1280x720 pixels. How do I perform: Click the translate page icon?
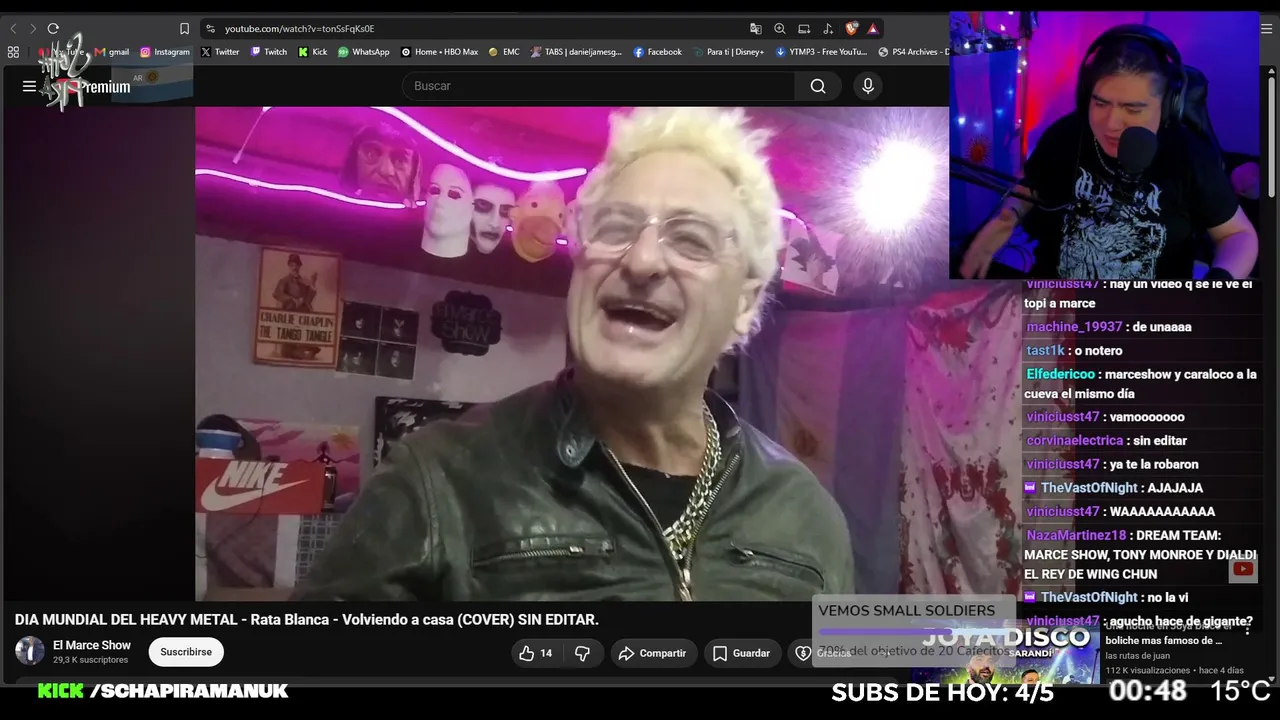pyautogui.click(x=756, y=28)
